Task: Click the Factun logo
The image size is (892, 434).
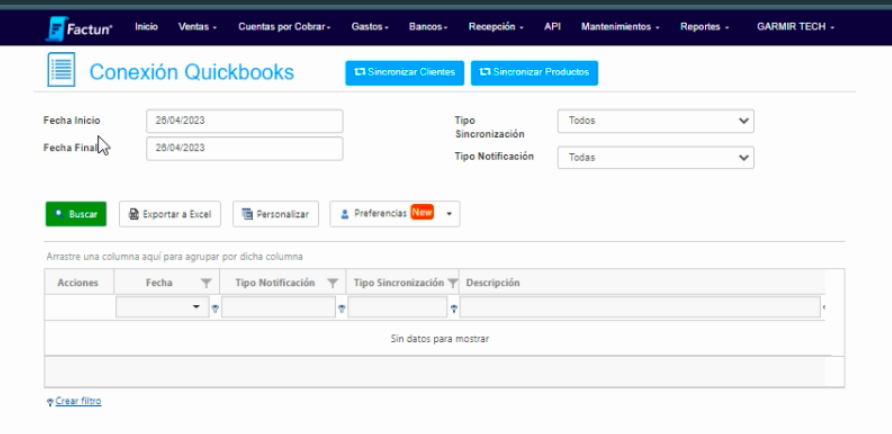Action: (79, 28)
